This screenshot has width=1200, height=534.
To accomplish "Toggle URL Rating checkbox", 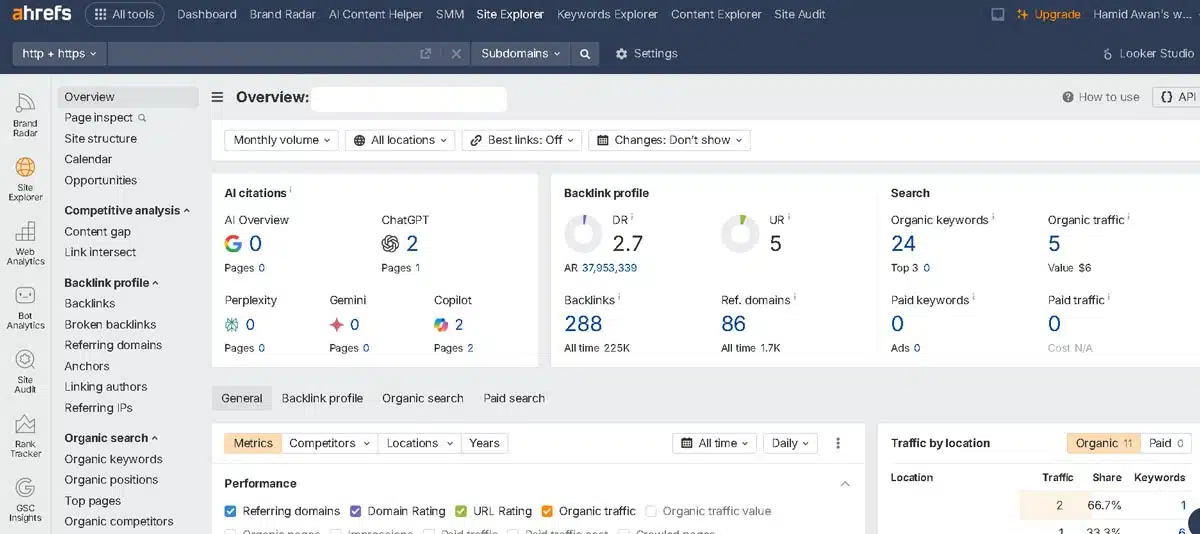I will [x=461, y=511].
